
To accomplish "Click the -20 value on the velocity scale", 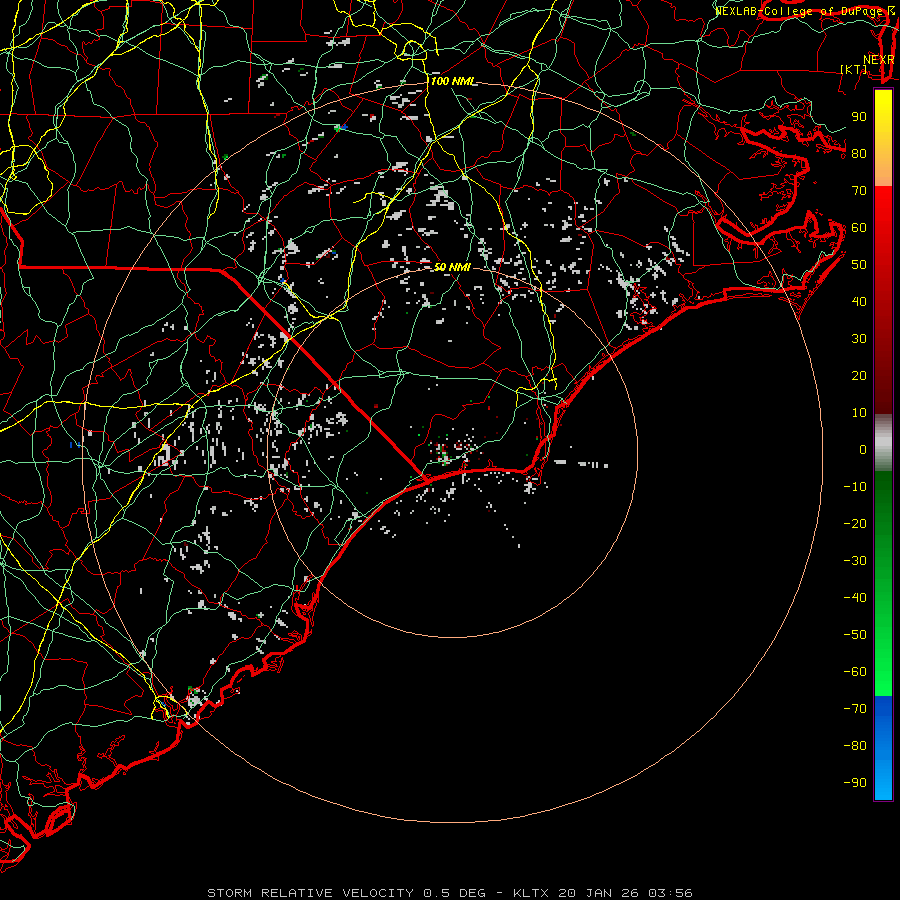I will click(855, 524).
